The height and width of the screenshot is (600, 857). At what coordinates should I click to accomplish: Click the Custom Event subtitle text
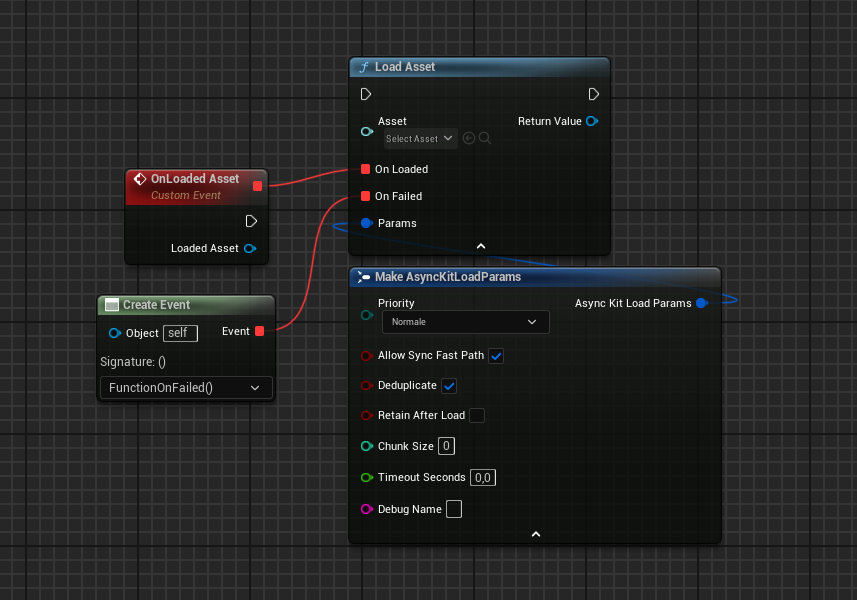tap(186, 195)
